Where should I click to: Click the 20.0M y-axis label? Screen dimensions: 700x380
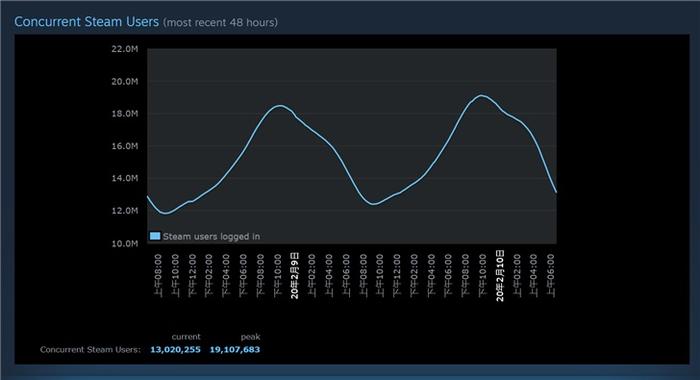click(x=125, y=82)
